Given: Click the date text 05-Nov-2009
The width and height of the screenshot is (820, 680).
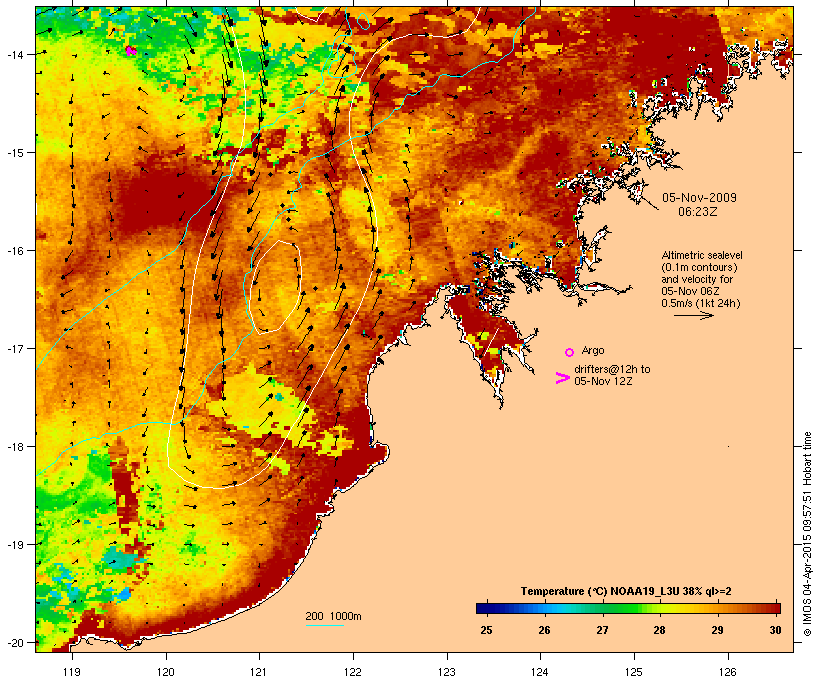Looking at the screenshot, I should 699,198.
